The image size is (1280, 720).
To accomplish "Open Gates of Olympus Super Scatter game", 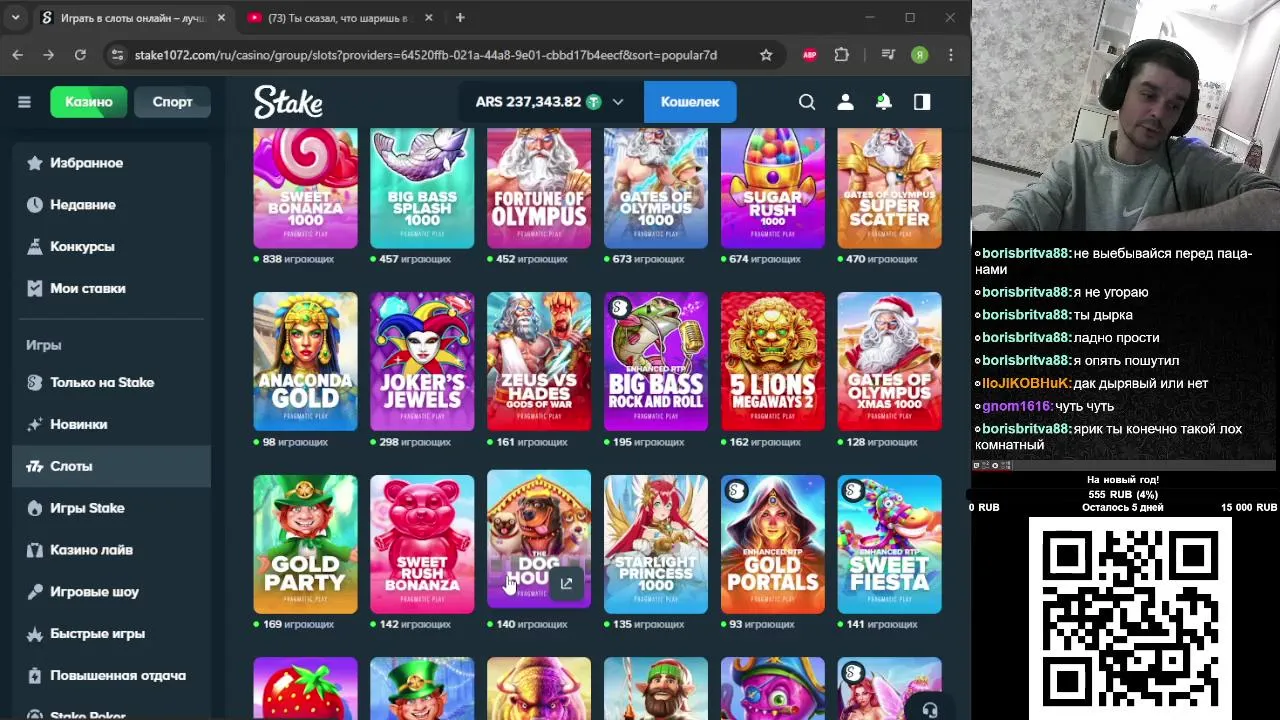I will 889,188.
